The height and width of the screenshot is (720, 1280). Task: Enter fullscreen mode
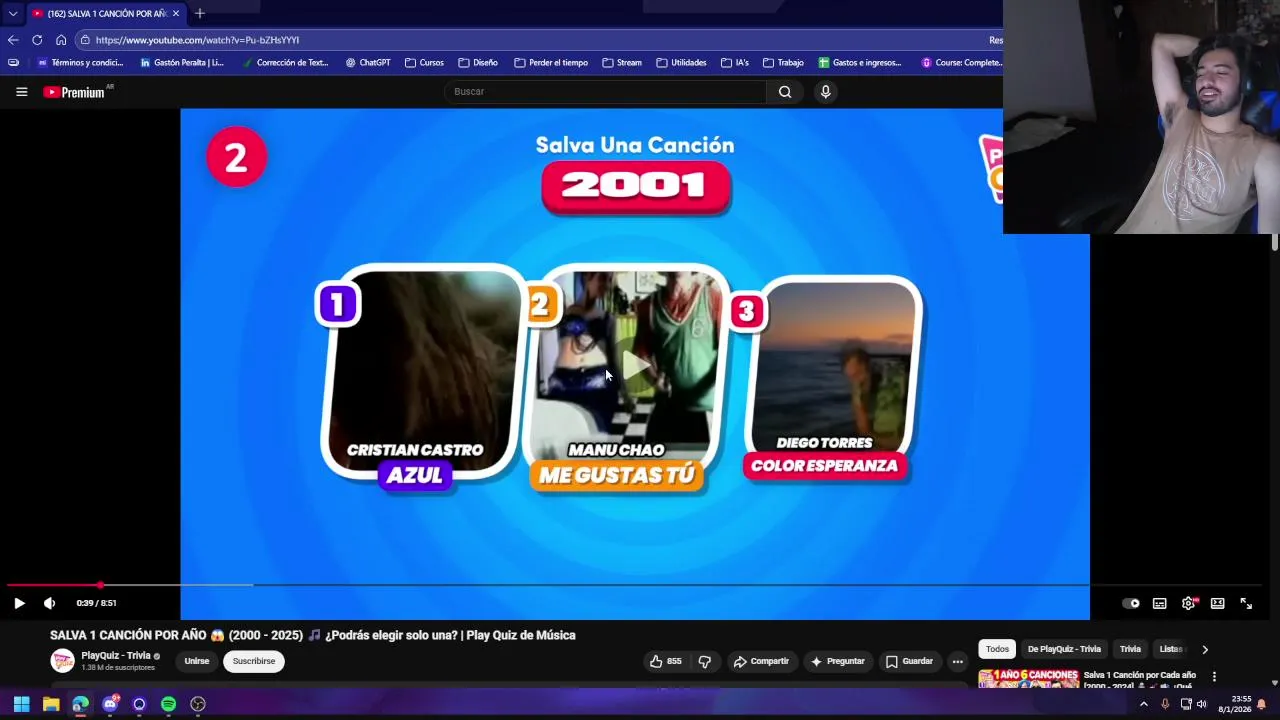point(1246,603)
